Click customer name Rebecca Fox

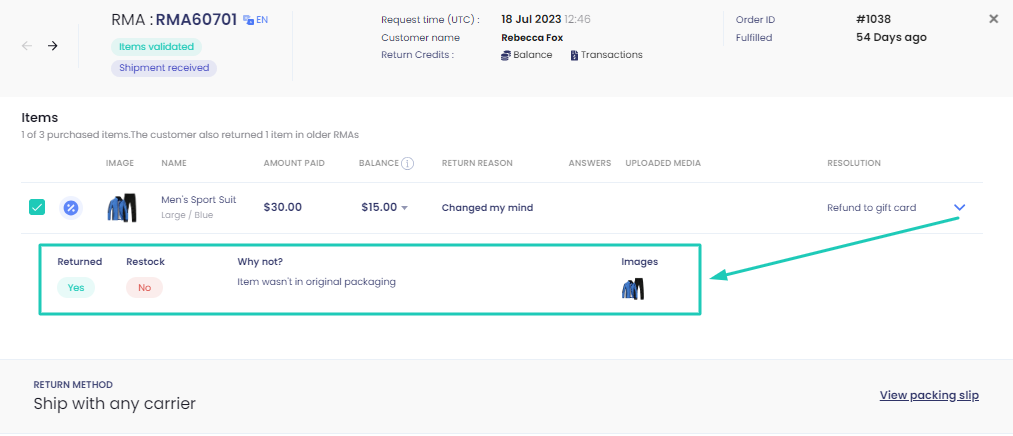coord(532,37)
